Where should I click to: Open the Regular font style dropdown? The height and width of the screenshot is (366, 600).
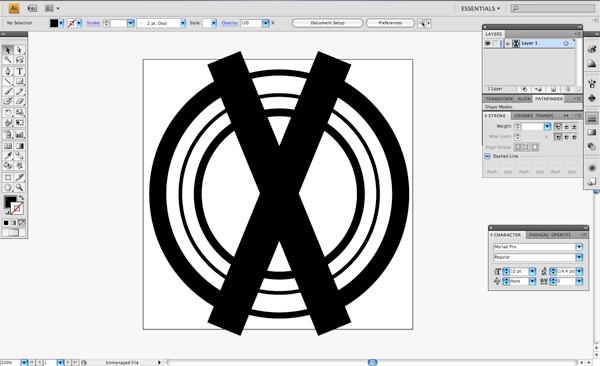click(x=579, y=257)
